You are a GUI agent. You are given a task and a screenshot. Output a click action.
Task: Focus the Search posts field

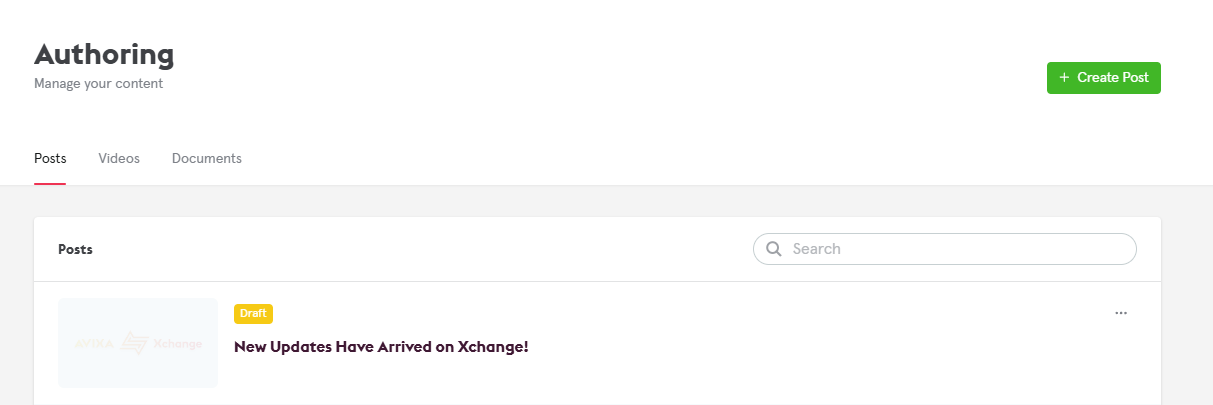[960, 249]
